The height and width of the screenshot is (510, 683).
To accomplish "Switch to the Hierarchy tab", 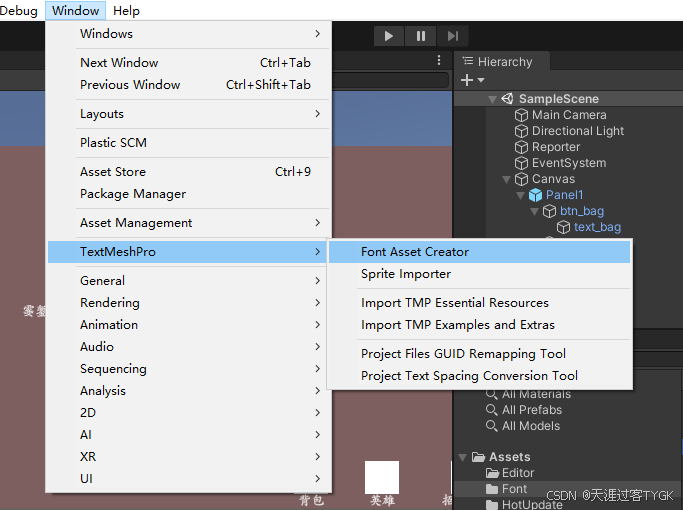I will 502,61.
